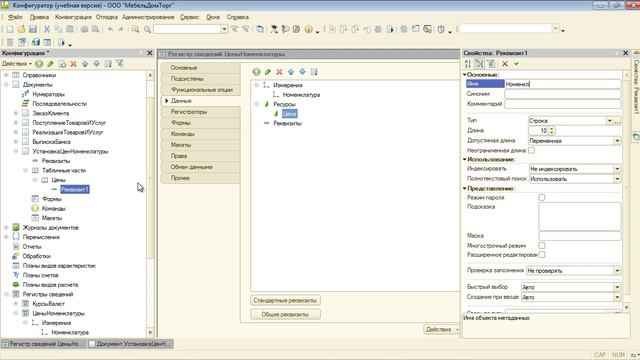Click the Длина spinner arrows
The width and height of the screenshot is (640, 360).
point(552,131)
